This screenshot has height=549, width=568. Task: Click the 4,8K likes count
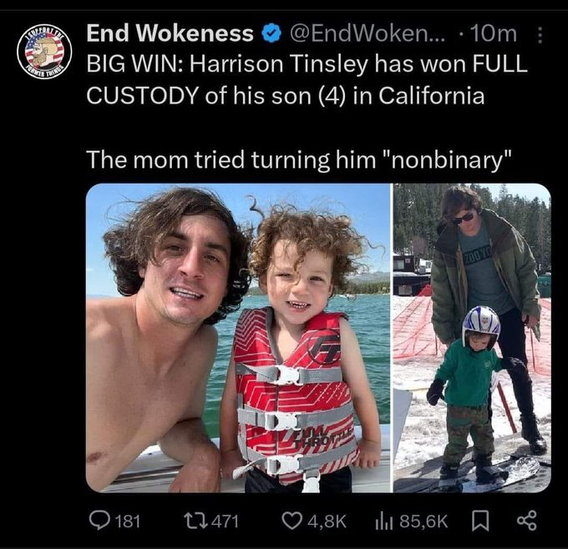pos(327,522)
